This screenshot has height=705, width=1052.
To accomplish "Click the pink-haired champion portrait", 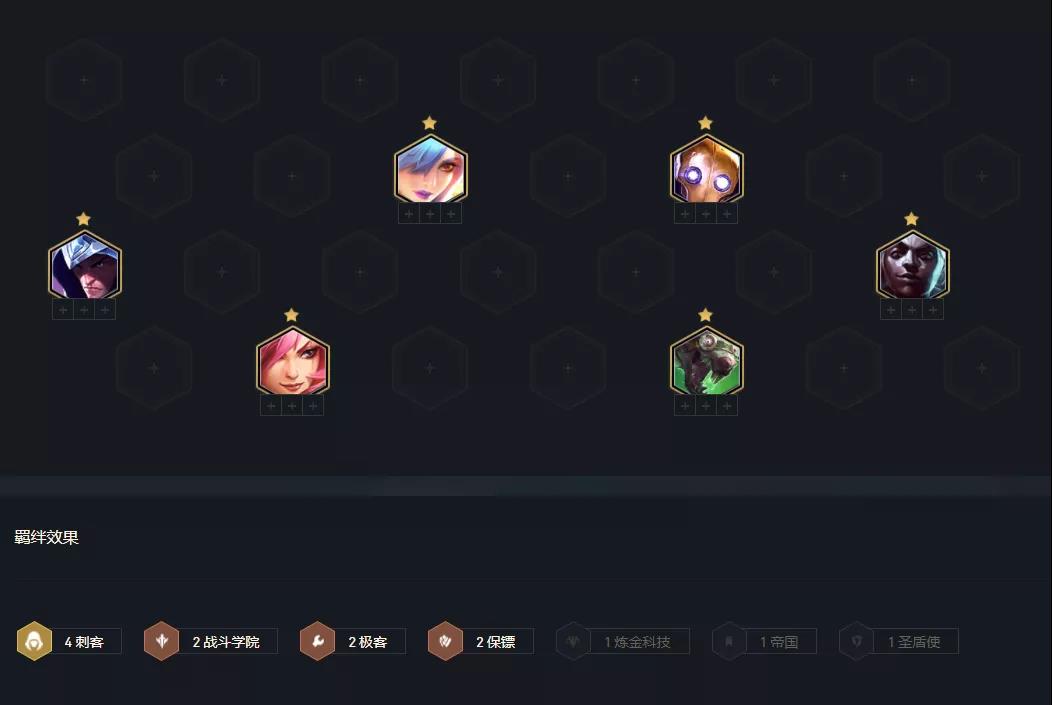I will [293, 362].
